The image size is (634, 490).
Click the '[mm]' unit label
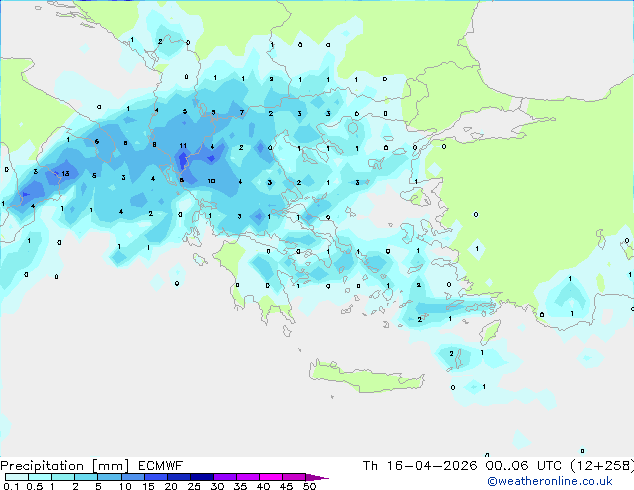click(110, 466)
